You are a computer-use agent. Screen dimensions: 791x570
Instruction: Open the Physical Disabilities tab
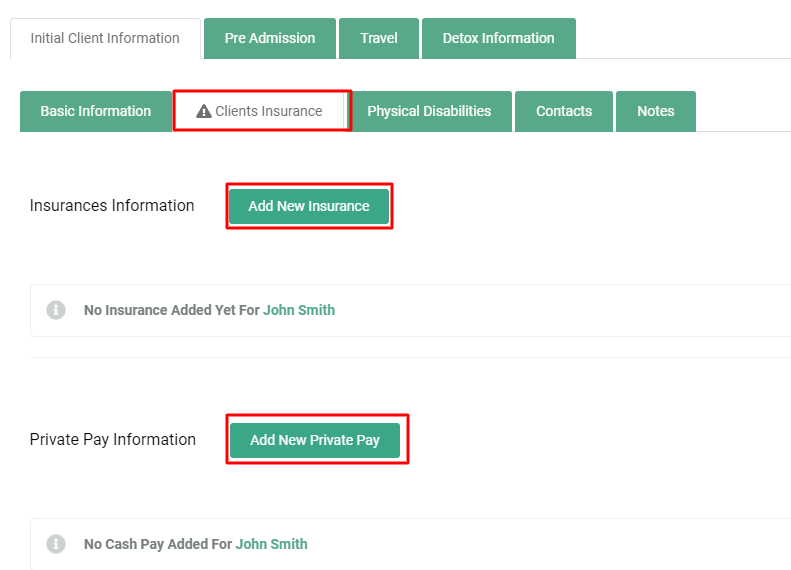tap(429, 111)
